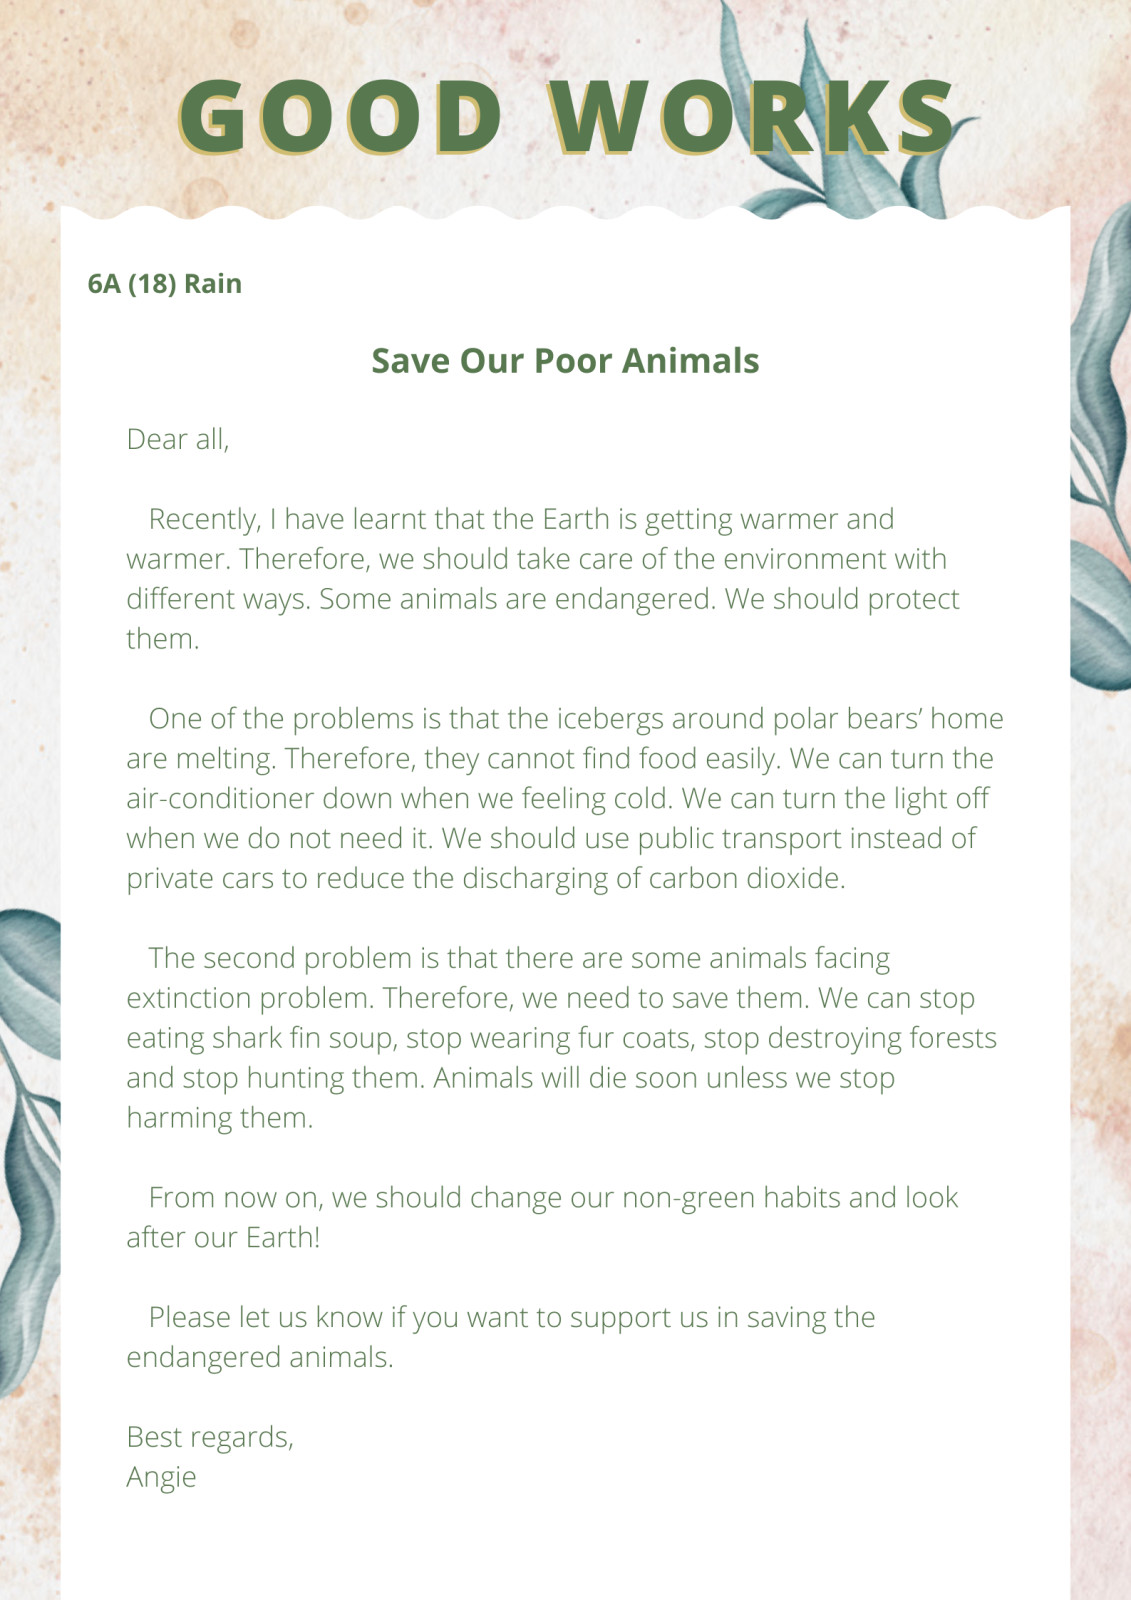Click the GOOD WORKS title banner
Viewport: 1131px width, 1600px height.
(565, 116)
